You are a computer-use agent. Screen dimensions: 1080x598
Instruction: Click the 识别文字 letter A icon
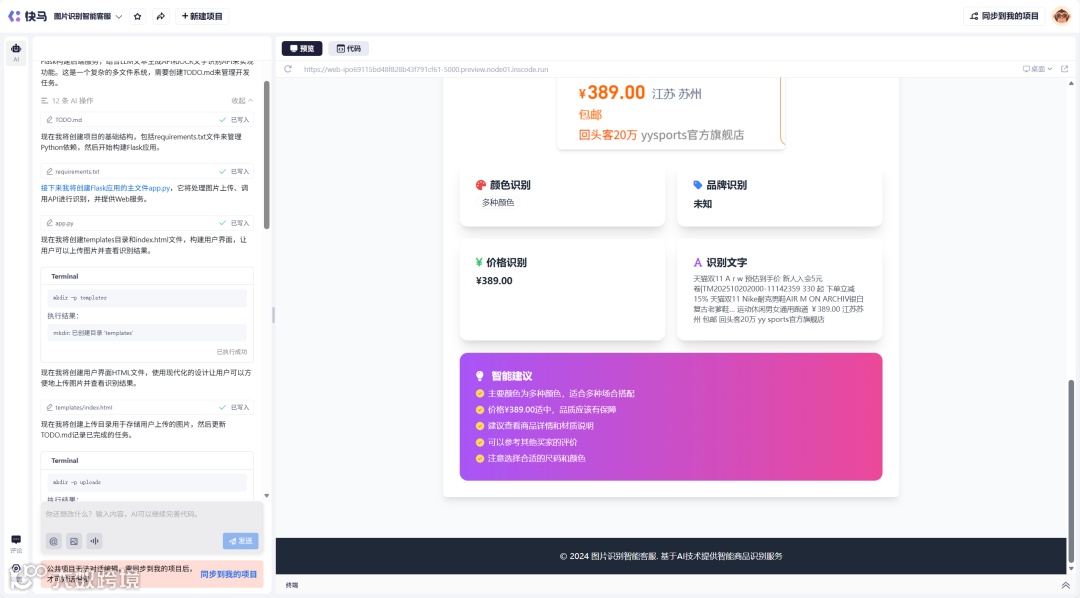click(698, 262)
